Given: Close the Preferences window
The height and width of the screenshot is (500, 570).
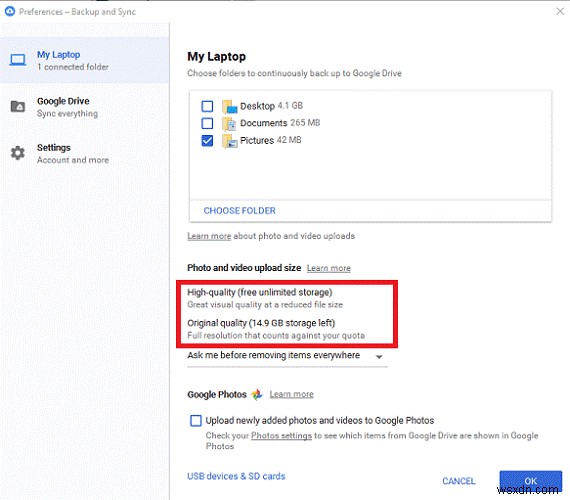Looking at the screenshot, I should (560, 11).
